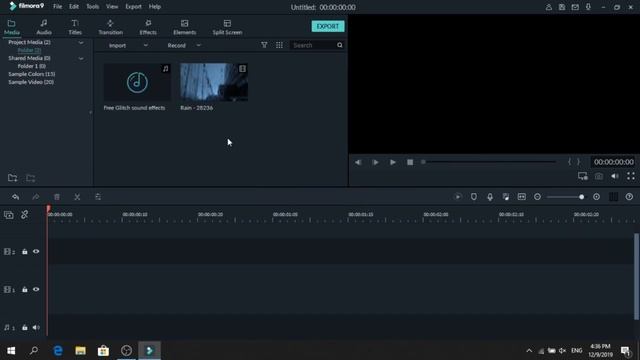Click the Delete trash icon in the timeline toolbar

(57, 197)
